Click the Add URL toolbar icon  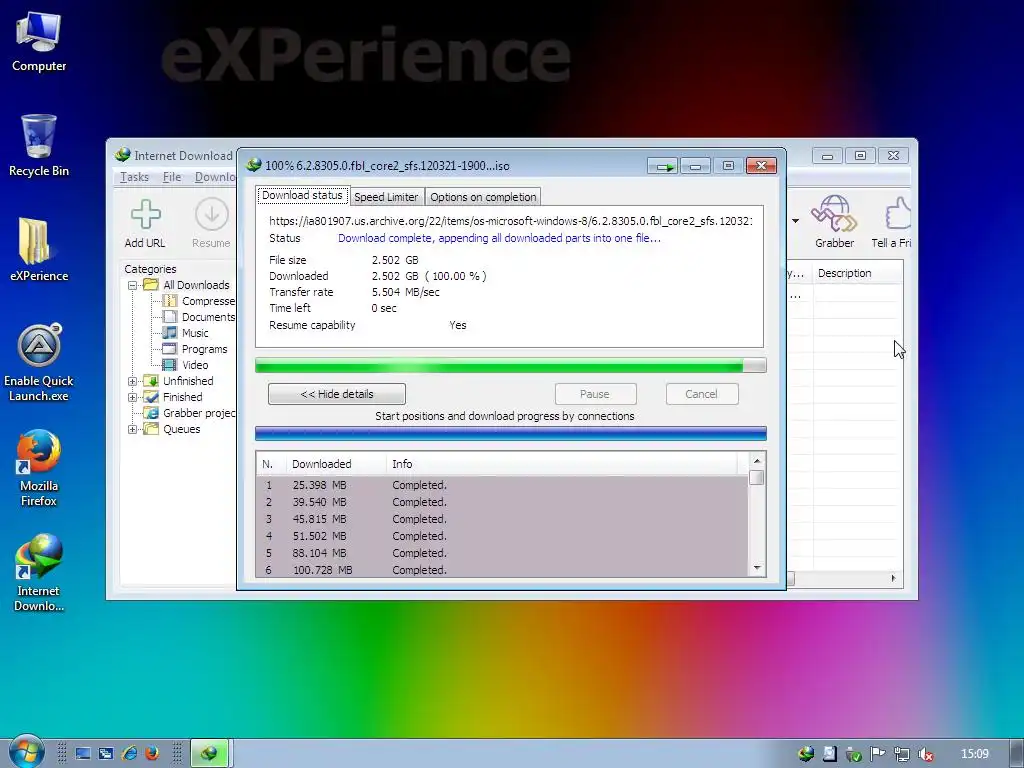point(145,215)
